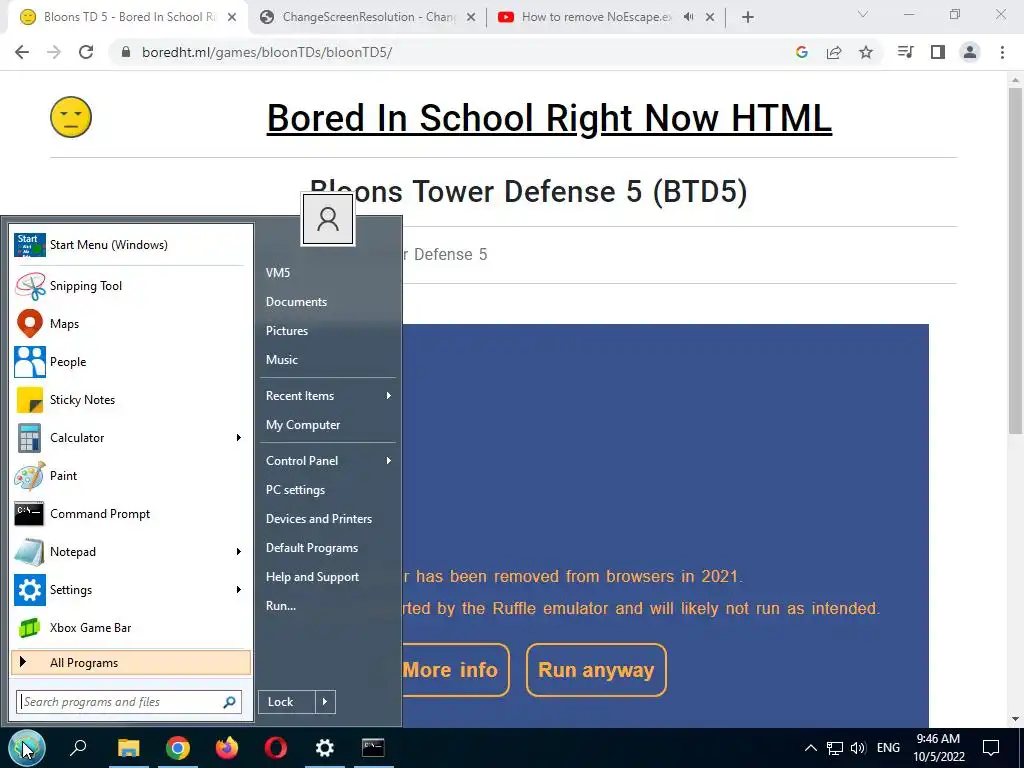This screenshot has height=768, width=1024.
Task: Click the Chrome profile avatar
Action: click(970, 52)
